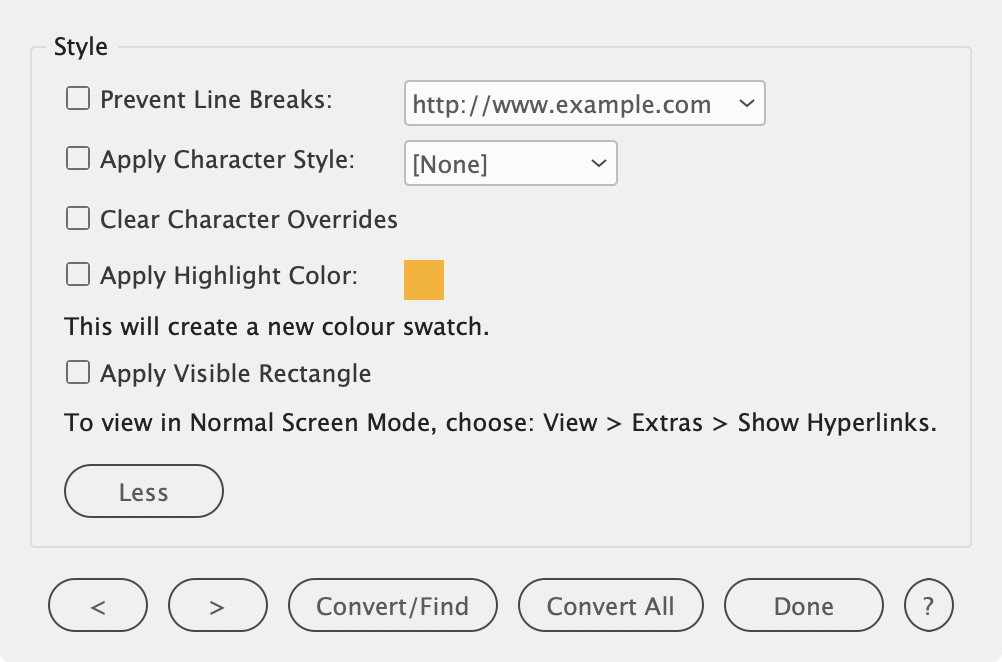This screenshot has width=1002, height=662.
Task: Click the Convert/Find button
Action: (x=393, y=605)
